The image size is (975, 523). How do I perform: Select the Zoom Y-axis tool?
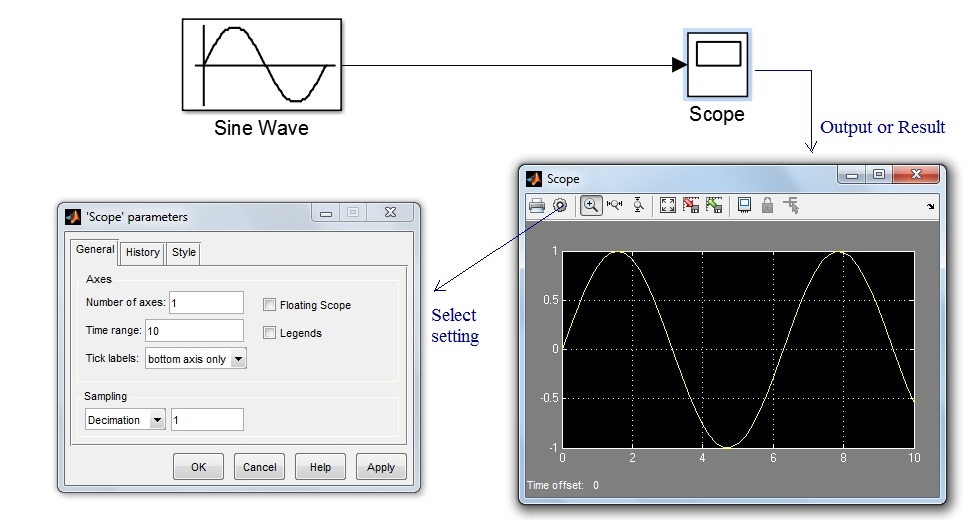pyautogui.click(x=637, y=205)
